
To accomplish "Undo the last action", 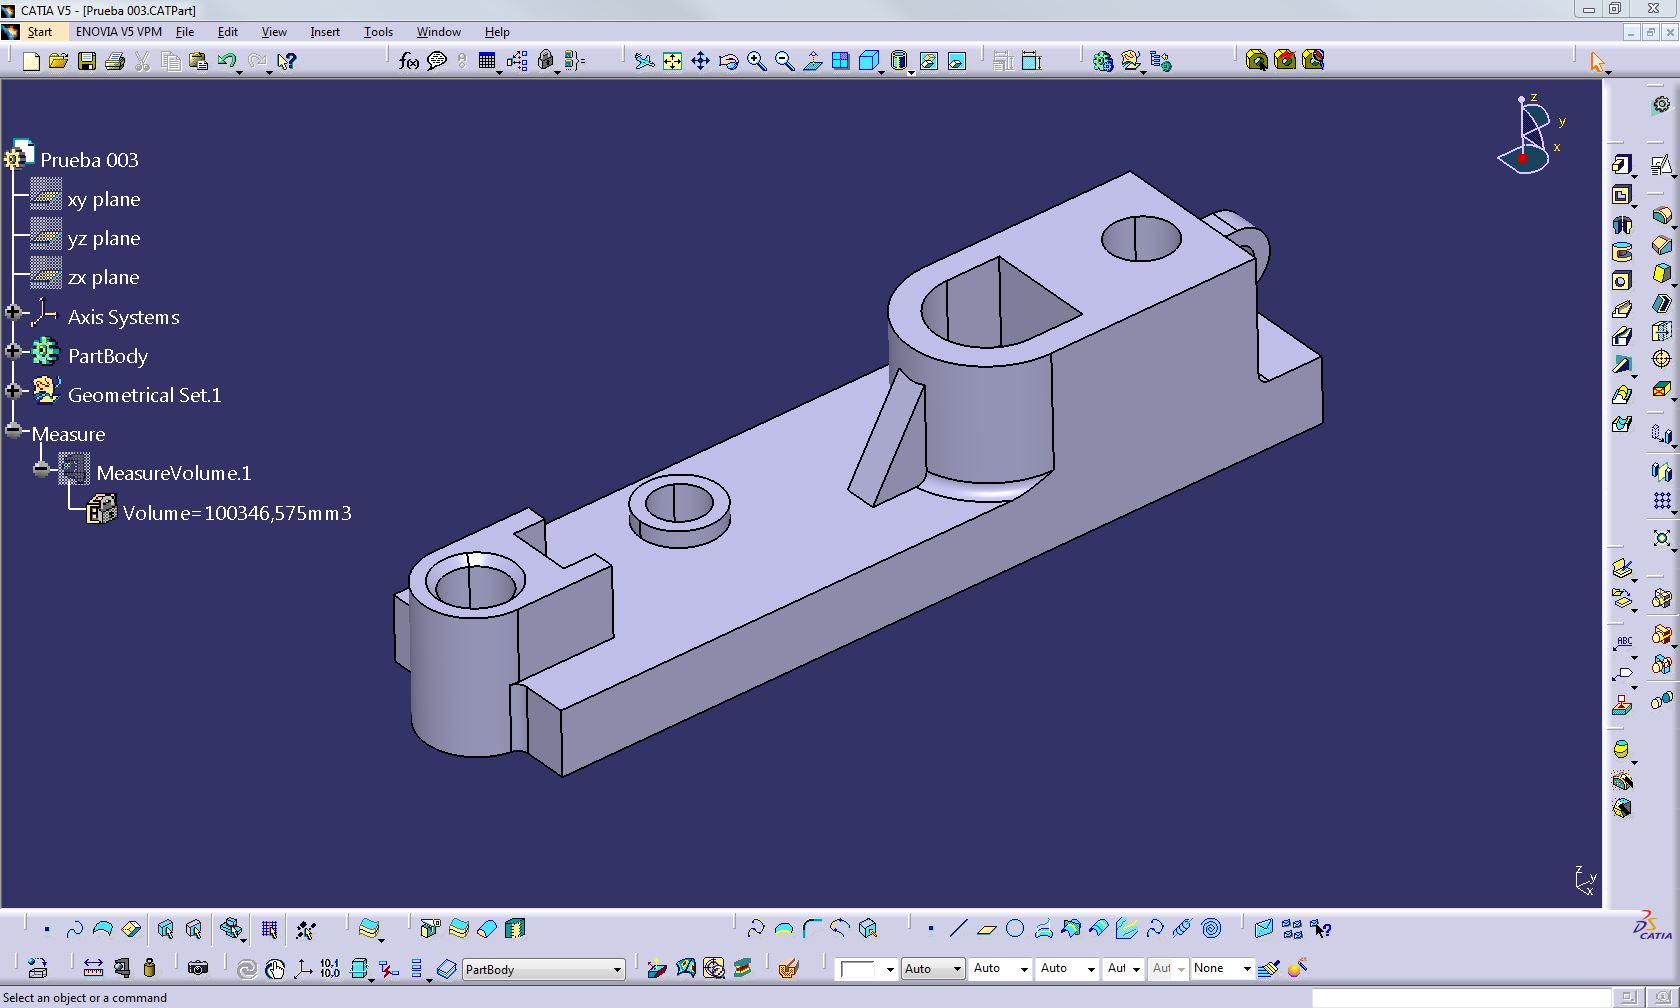I will (x=227, y=62).
